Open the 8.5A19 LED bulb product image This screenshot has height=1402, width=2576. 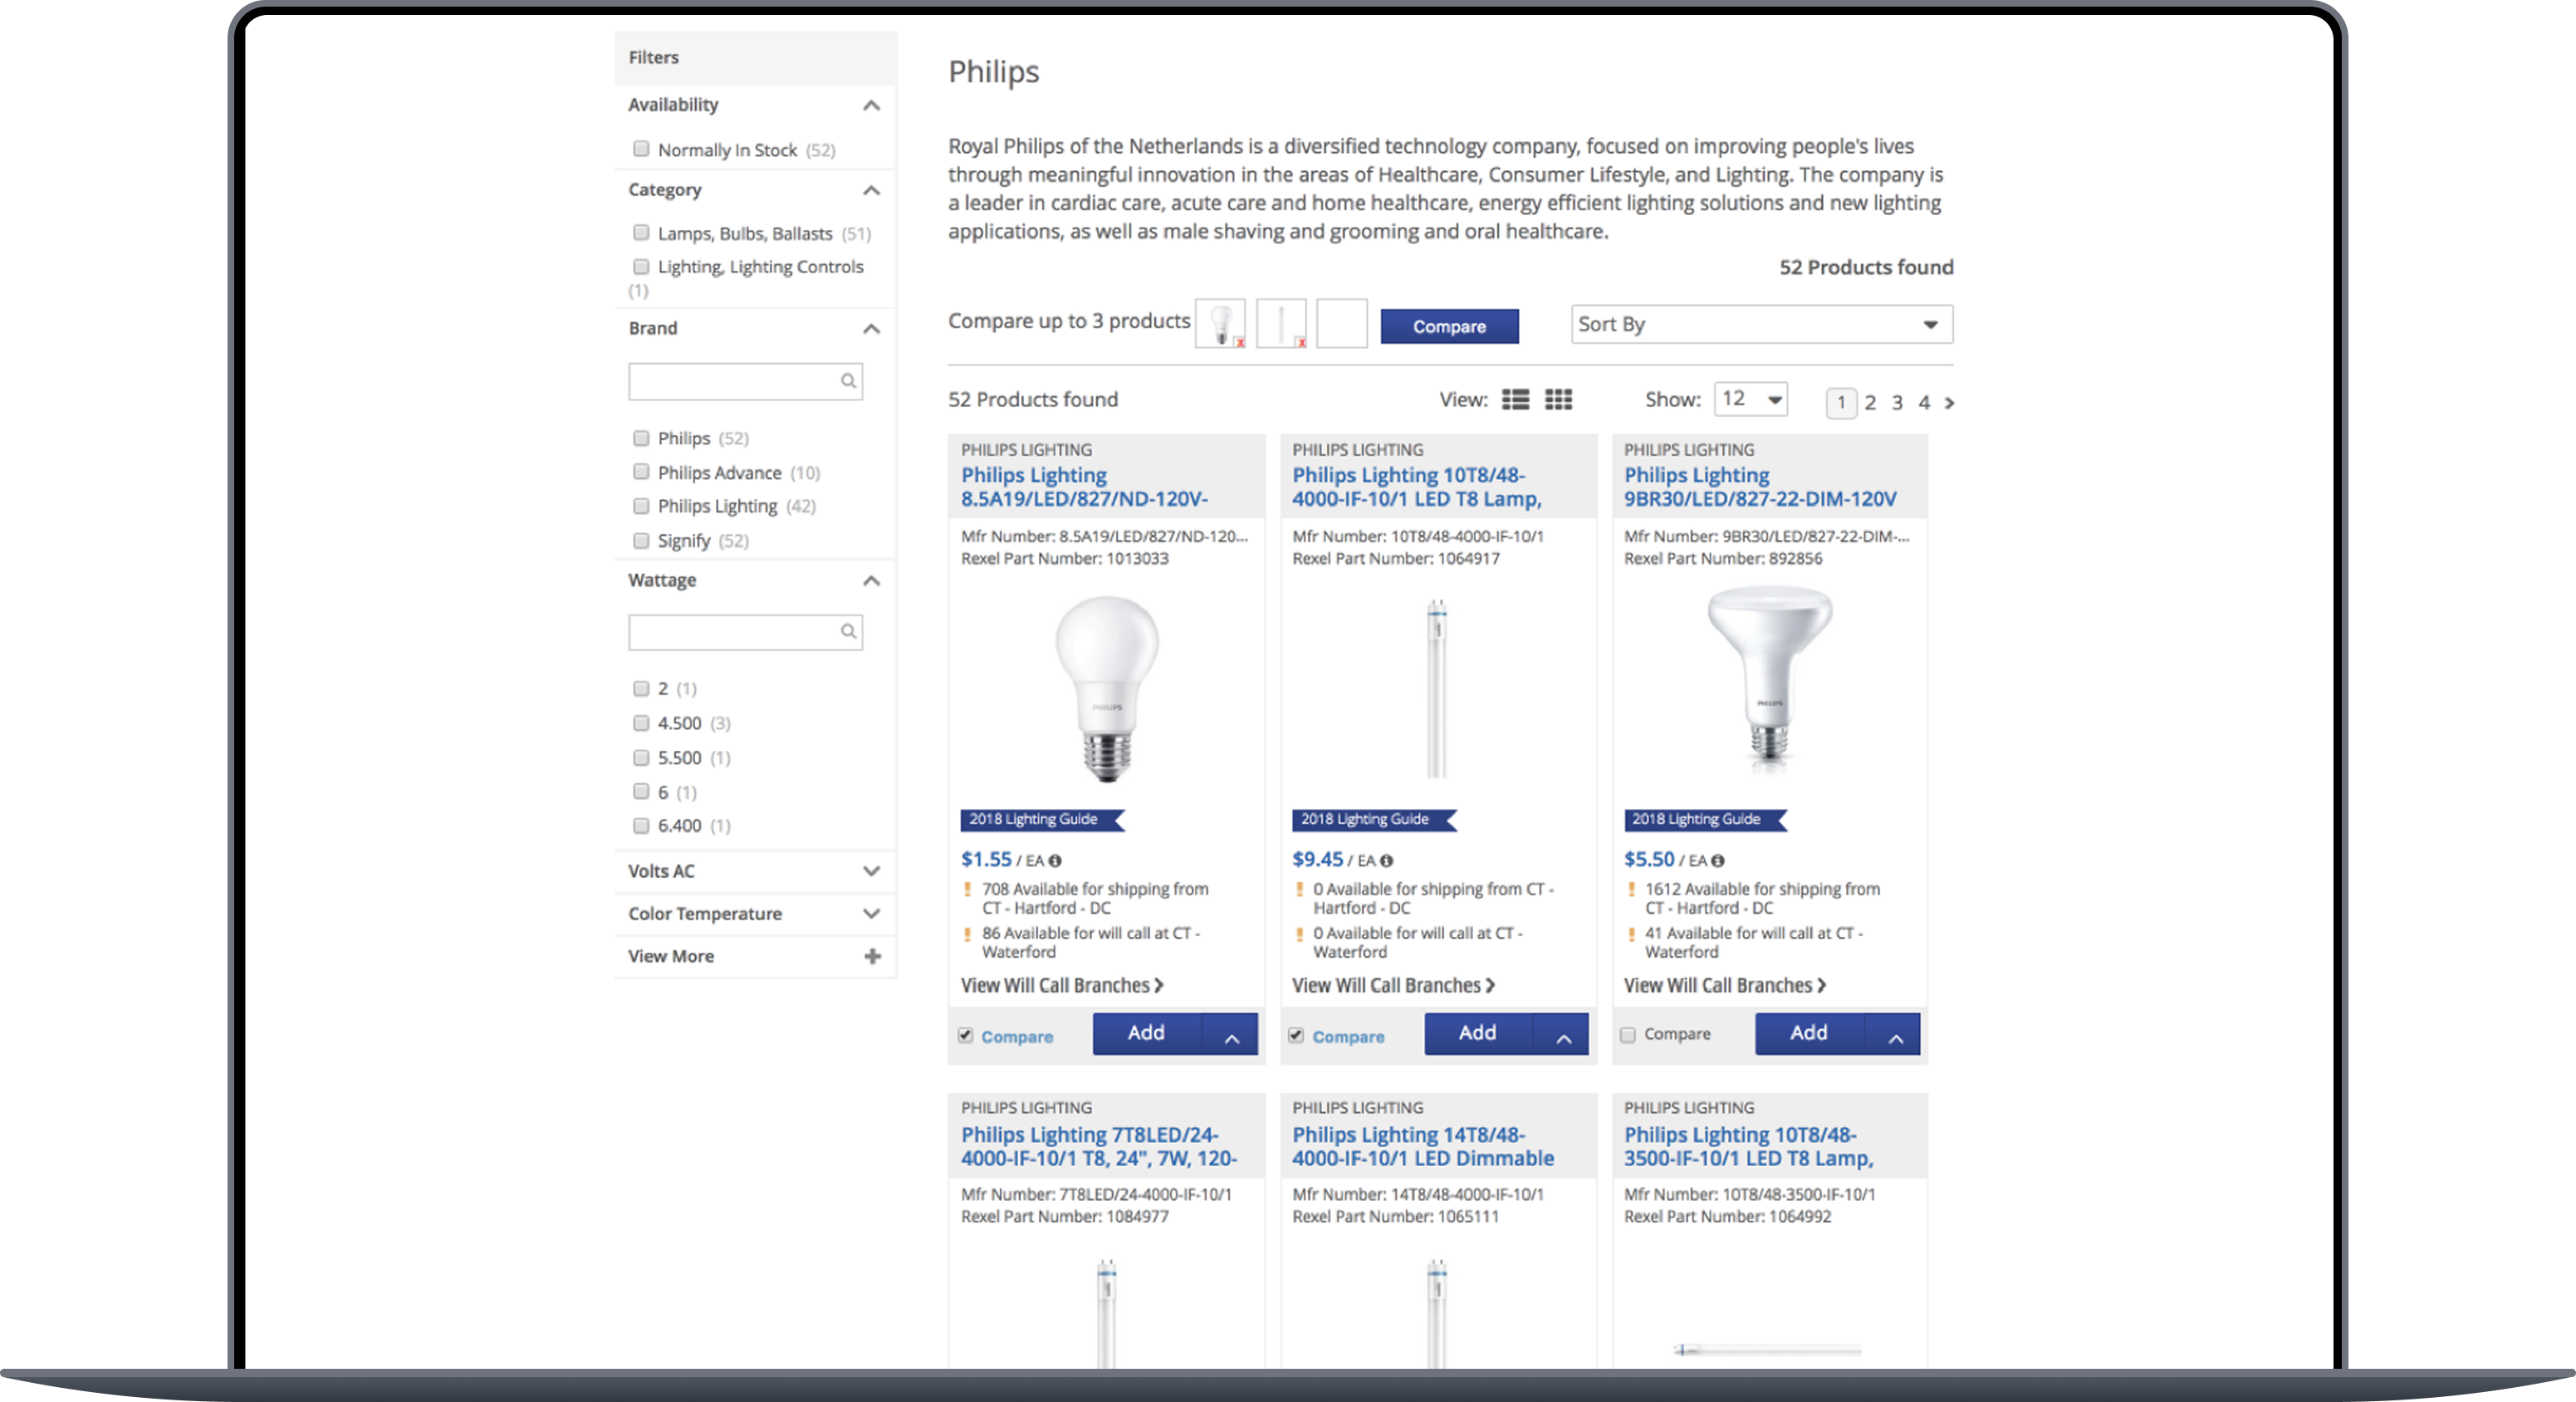[1107, 688]
